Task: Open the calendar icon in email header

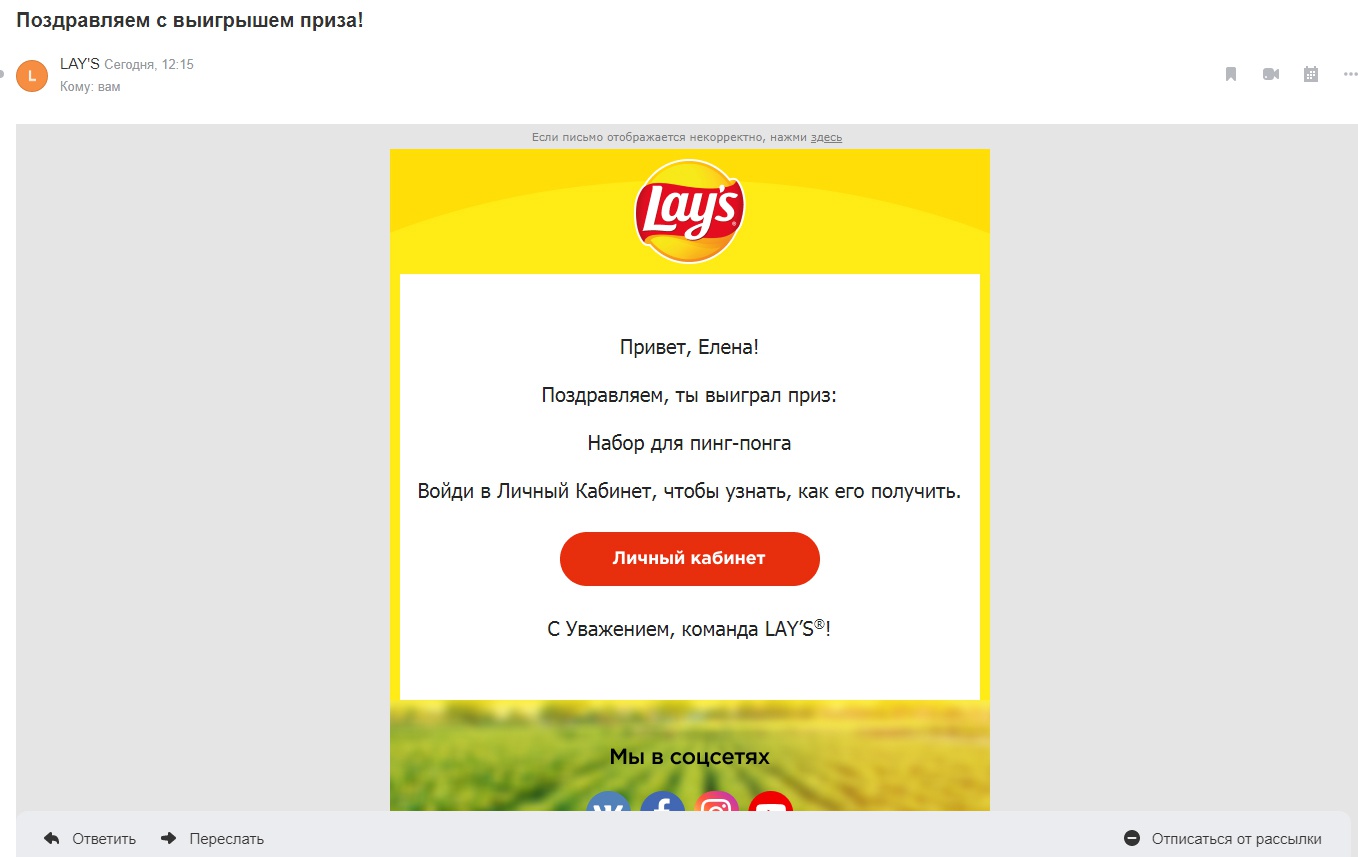Action: pos(1311,74)
